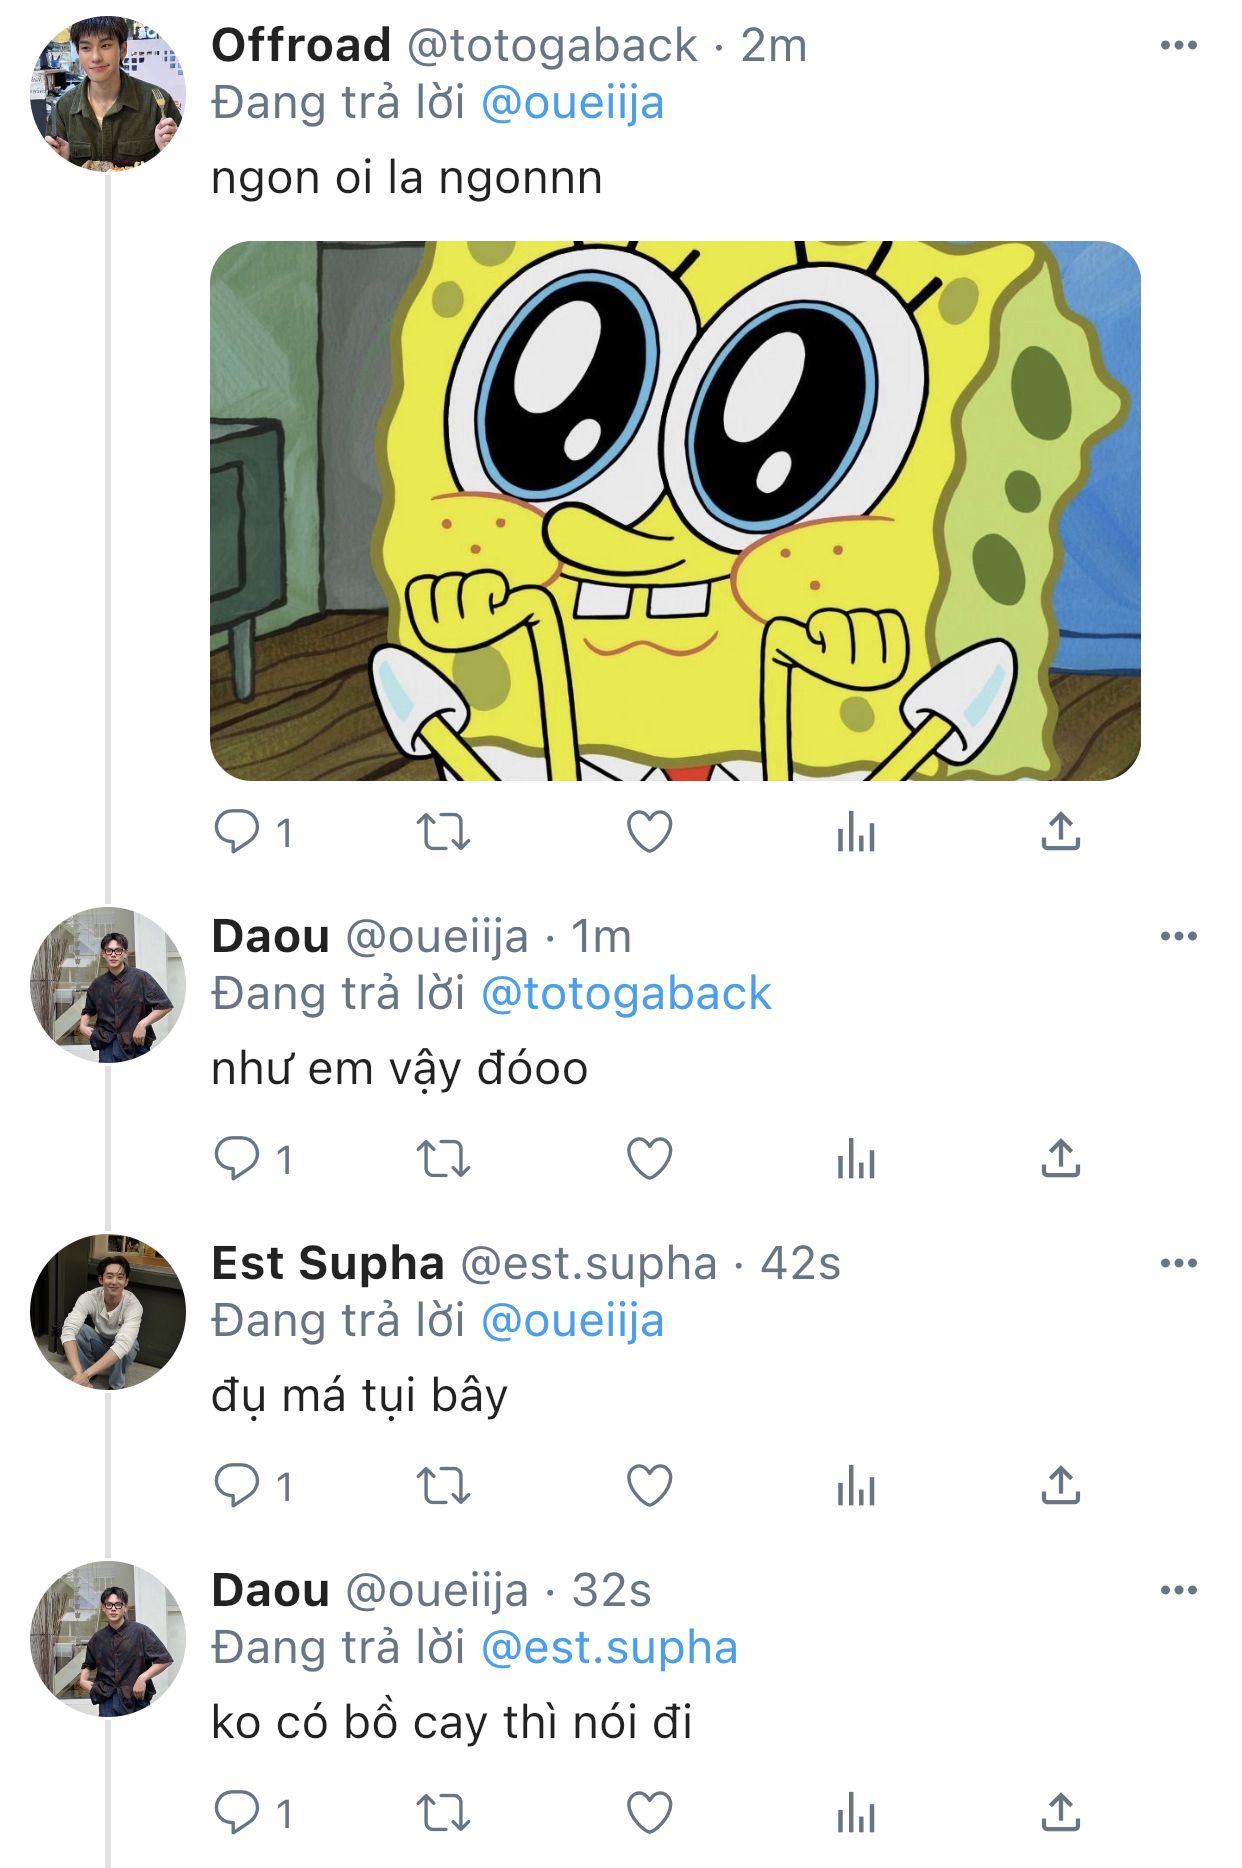Open more options on Offroad's tweet

pyautogui.click(x=1178, y=45)
